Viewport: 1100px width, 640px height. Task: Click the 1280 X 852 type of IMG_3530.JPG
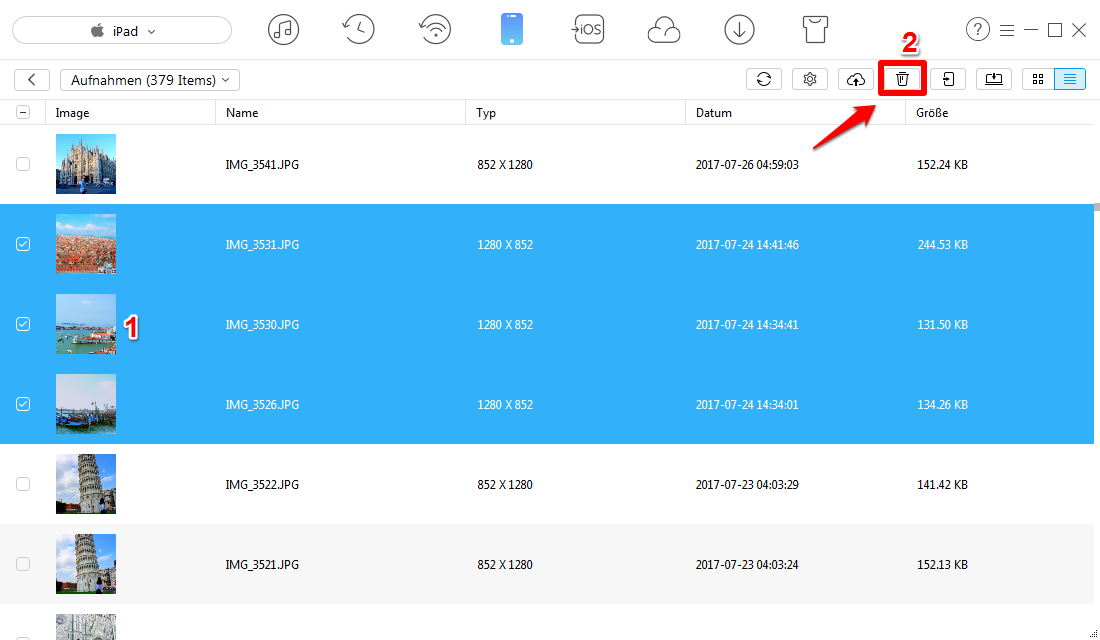pos(504,325)
